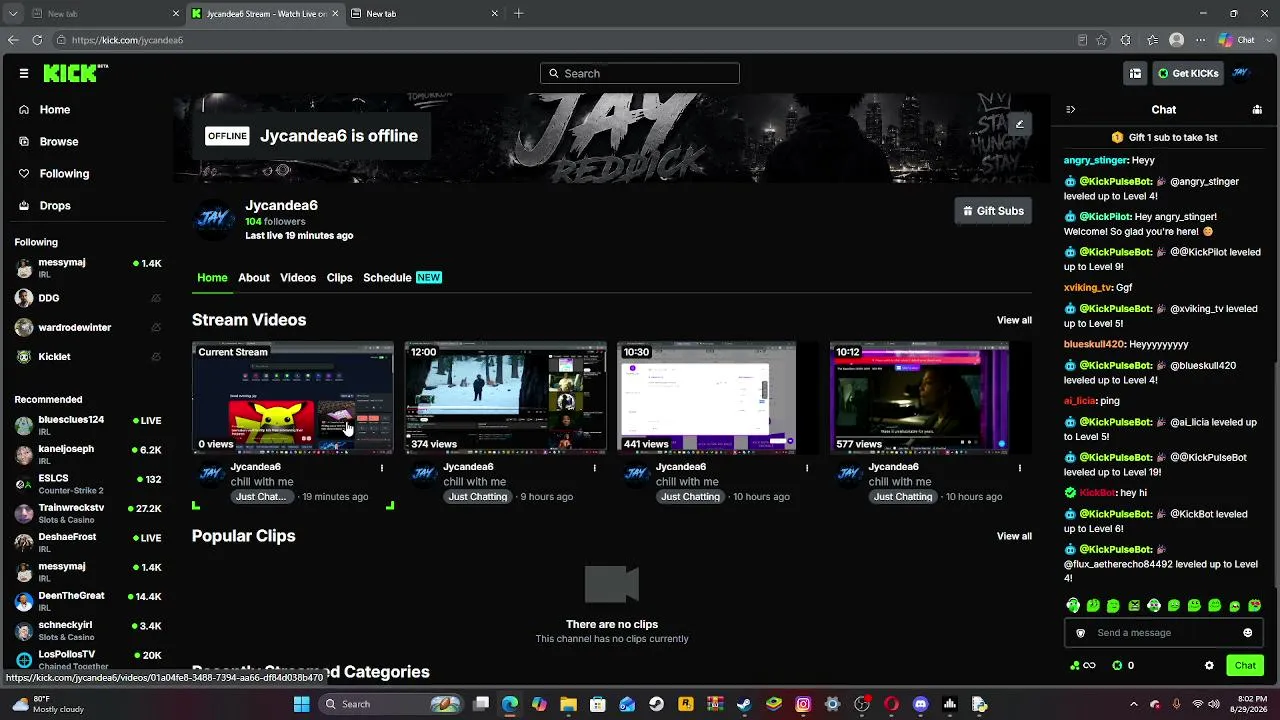Click the KICKs balance icon showing 0
Viewport: 1280px width, 720px height.
1118,665
